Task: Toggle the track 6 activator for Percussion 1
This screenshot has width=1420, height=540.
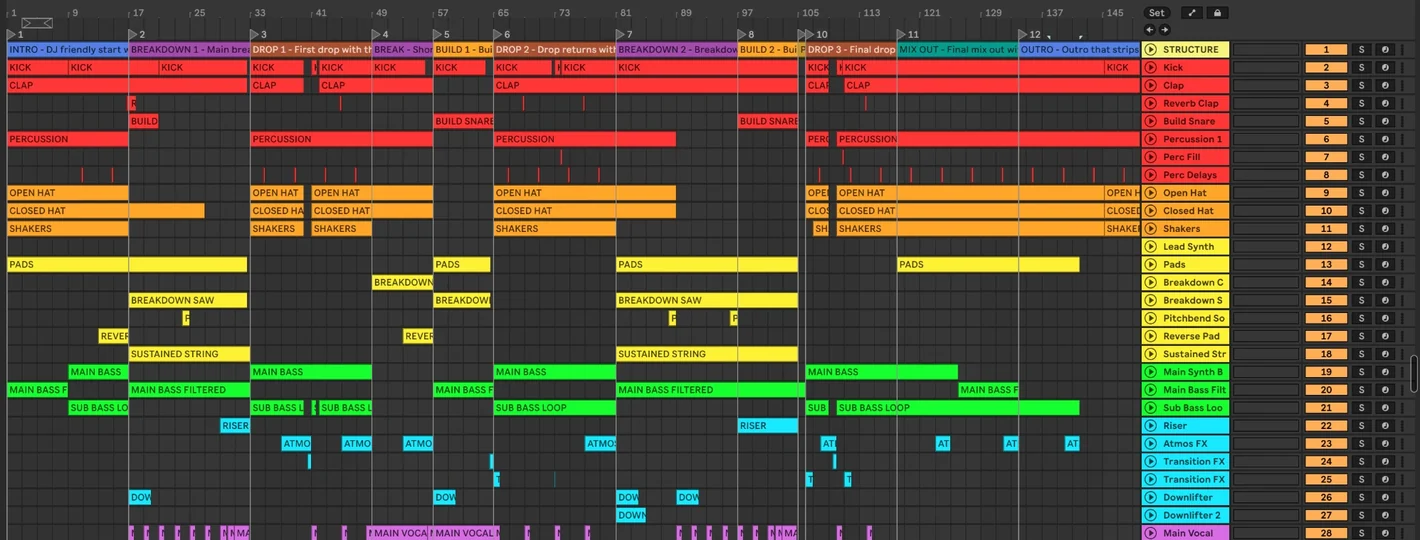Action: (1326, 139)
